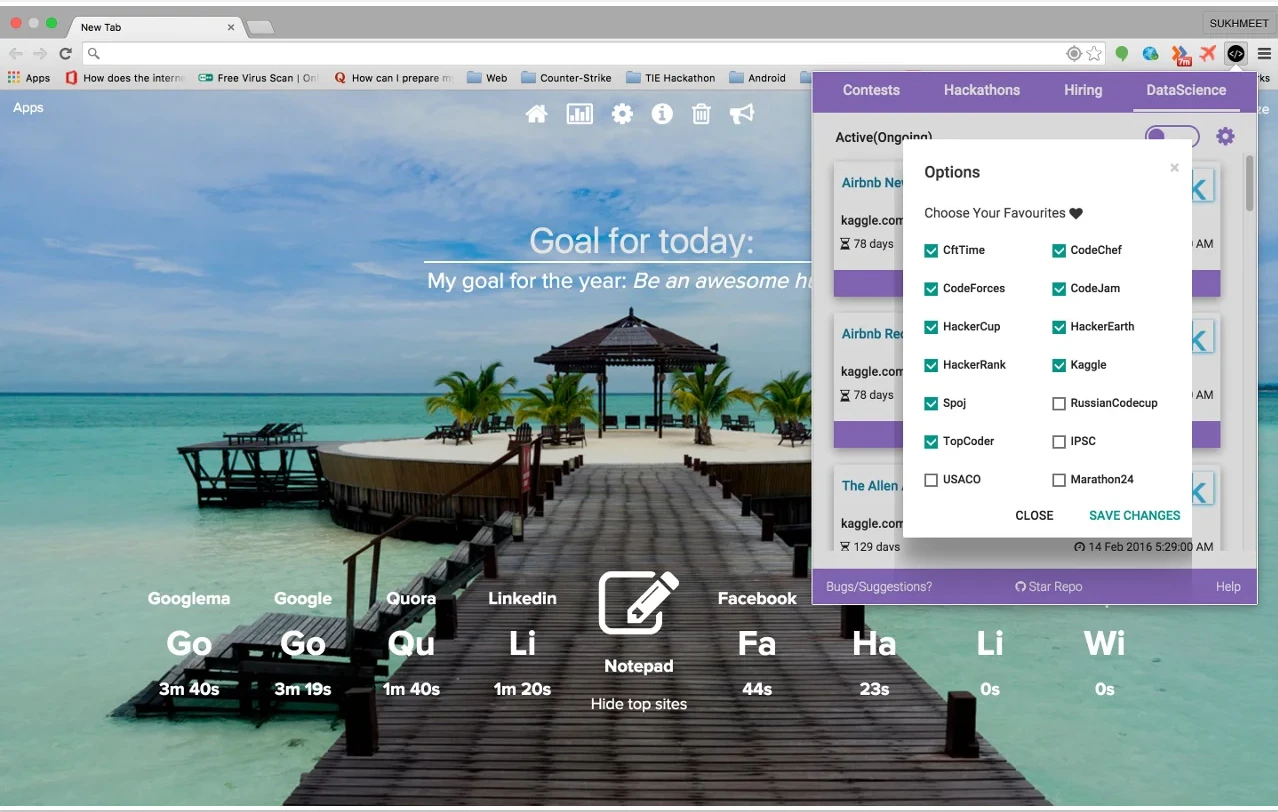Toggle the Active(Ongoing) switch
Screen dimensions: 1278x812
1172,136
